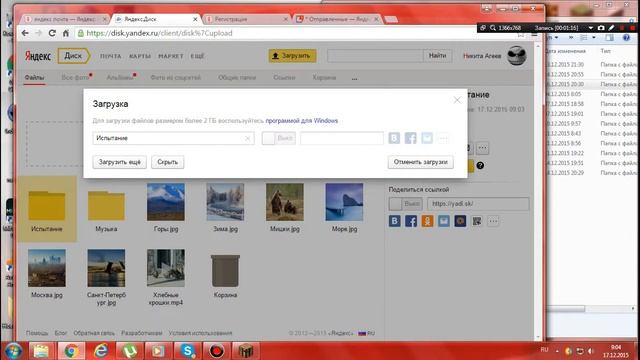640x360 pixels.
Task: Open folder actions ellipsis in side panel
Action: coord(482,148)
